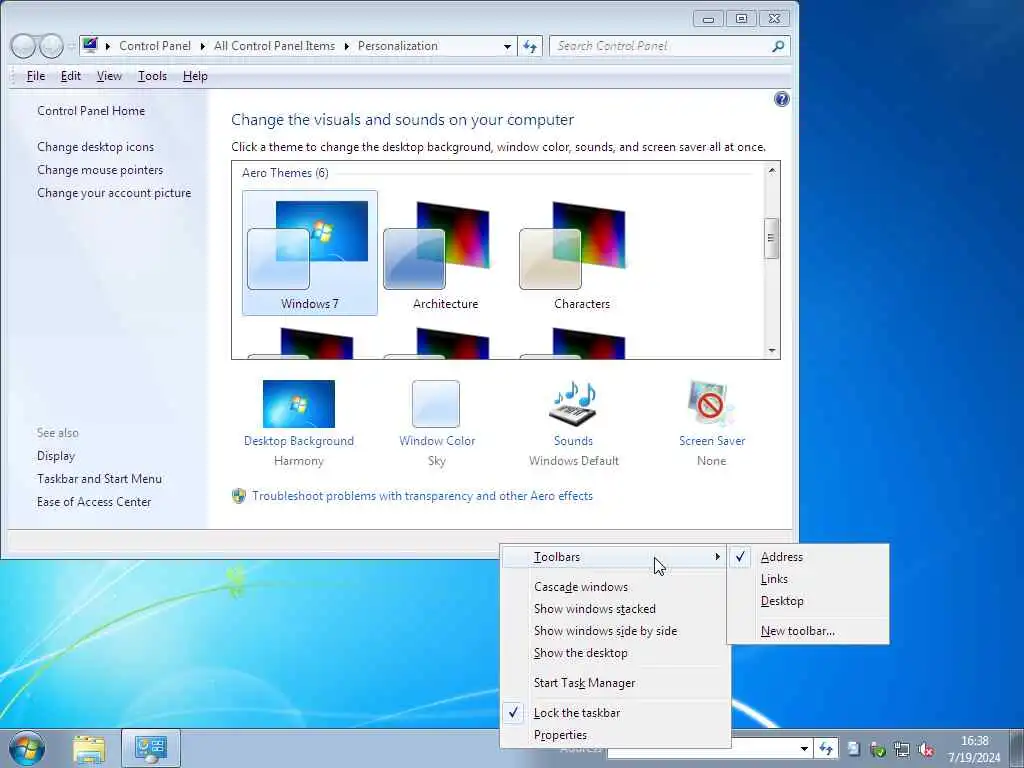Open the Display link under See also
Image resolution: width=1024 pixels, height=768 pixels.
point(56,456)
